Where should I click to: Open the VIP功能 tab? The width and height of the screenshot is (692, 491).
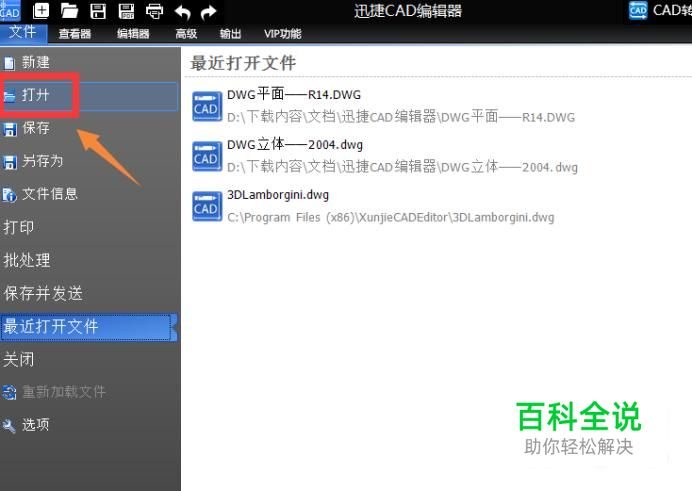point(282,34)
